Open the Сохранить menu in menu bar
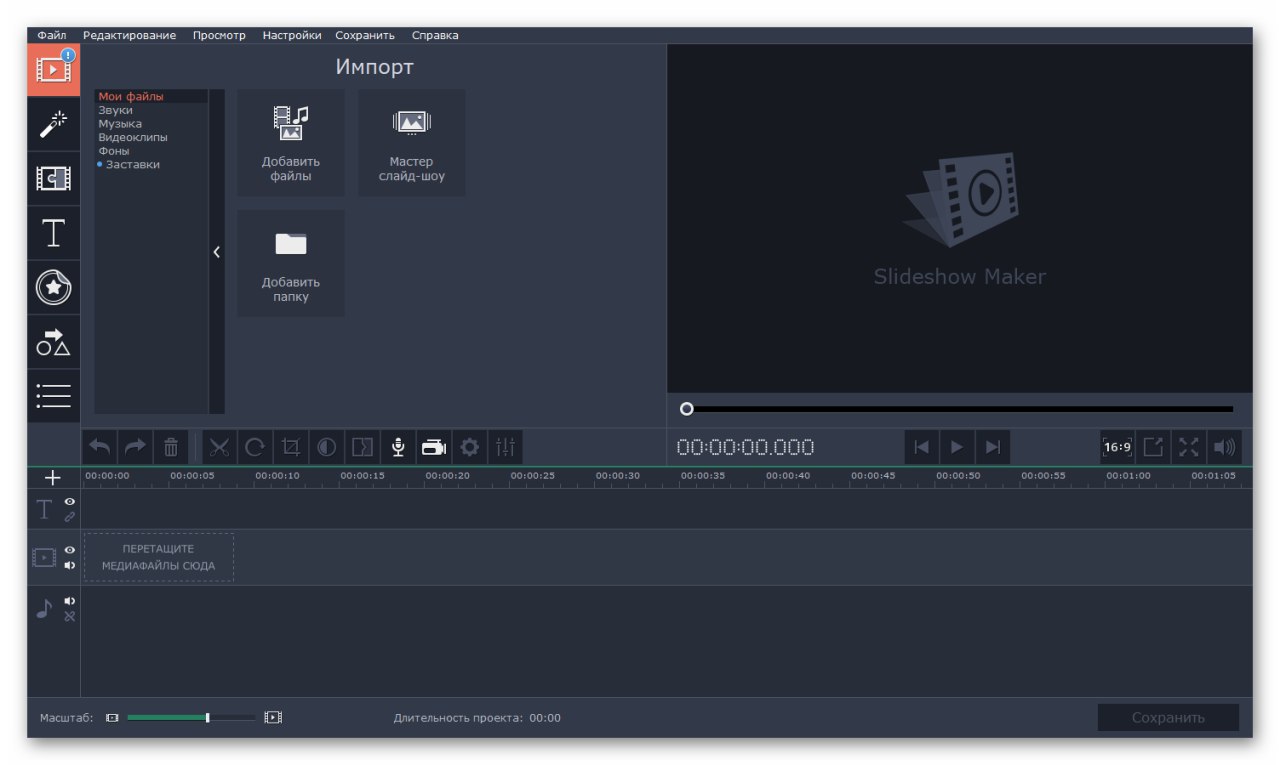This screenshot has width=1280, height=765. (x=365, y=35)
